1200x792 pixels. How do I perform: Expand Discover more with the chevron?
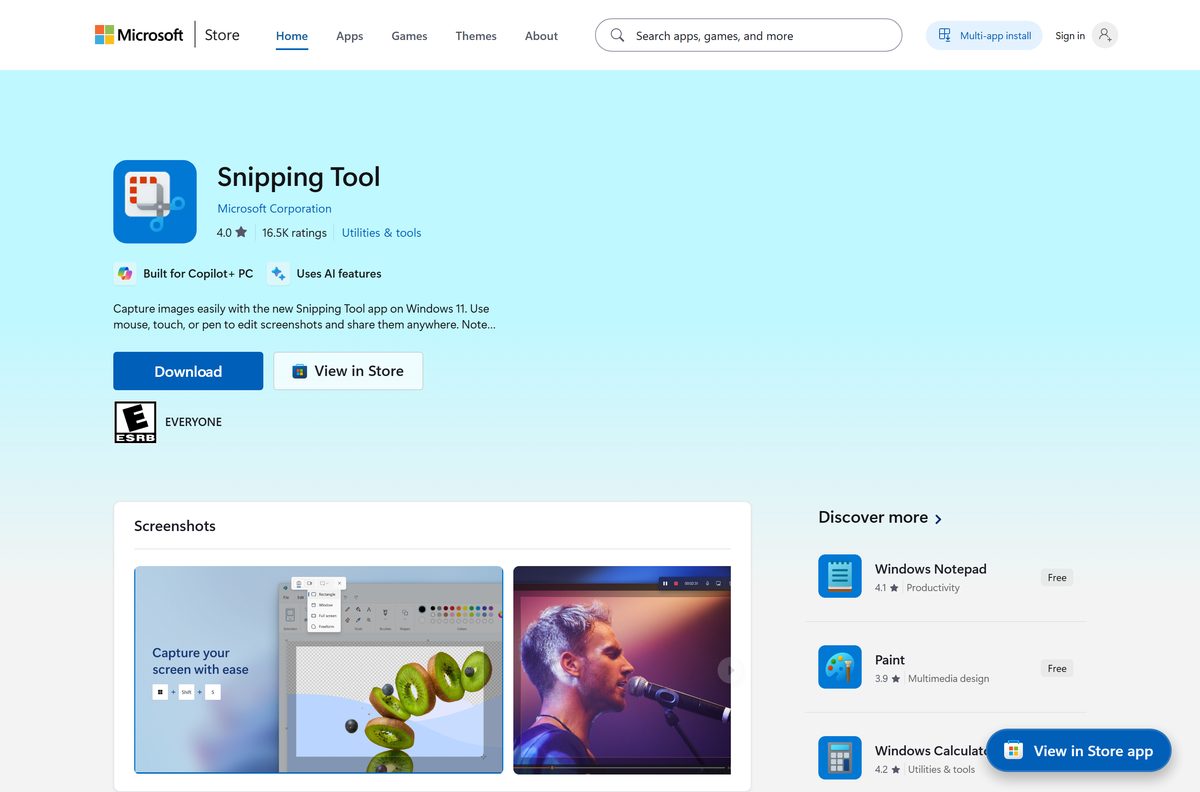pos(938,518)
